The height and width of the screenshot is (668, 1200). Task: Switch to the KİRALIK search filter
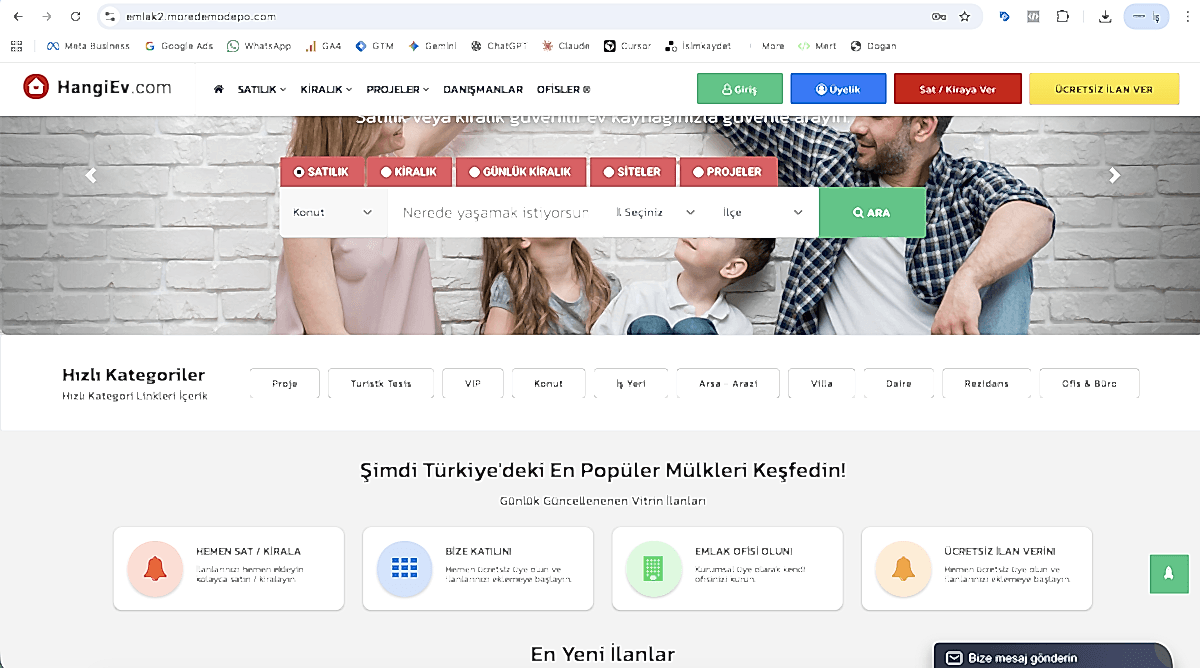(409, 171)
